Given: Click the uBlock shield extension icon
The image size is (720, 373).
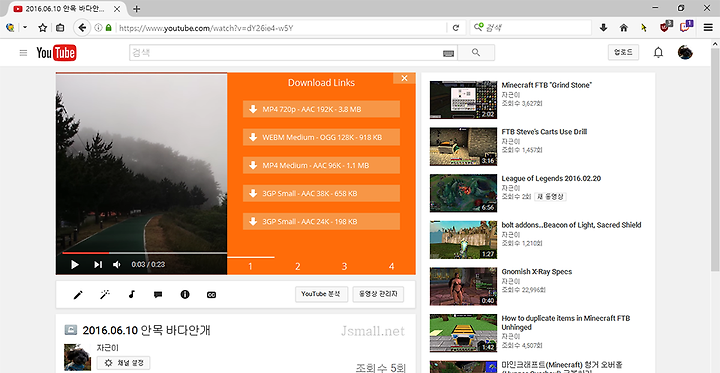Looking at the screenshot, I should [665, 28].
